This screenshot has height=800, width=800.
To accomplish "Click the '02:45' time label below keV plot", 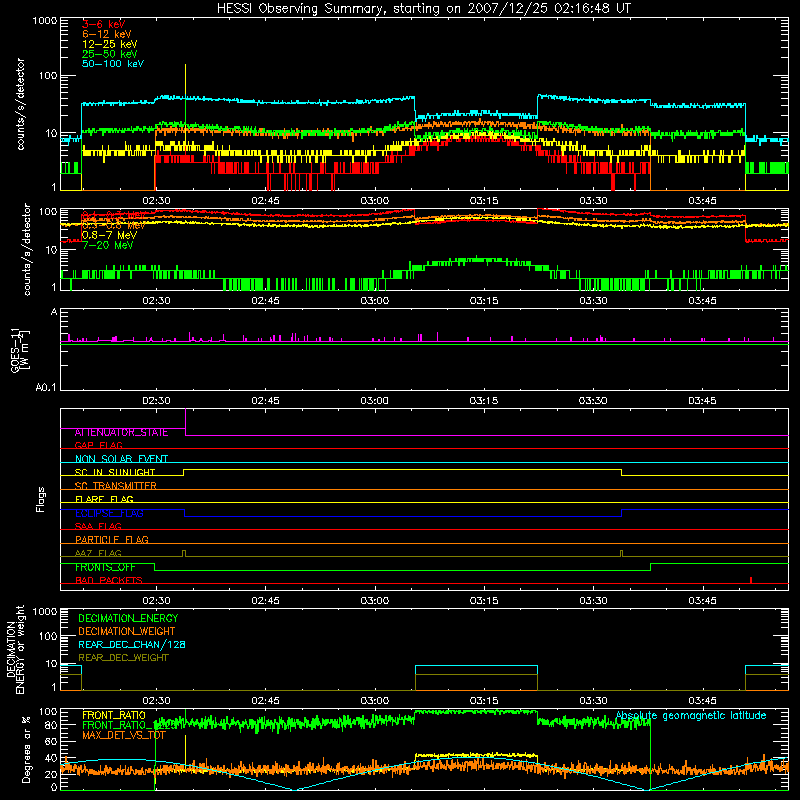I will (x=265, y=201).
